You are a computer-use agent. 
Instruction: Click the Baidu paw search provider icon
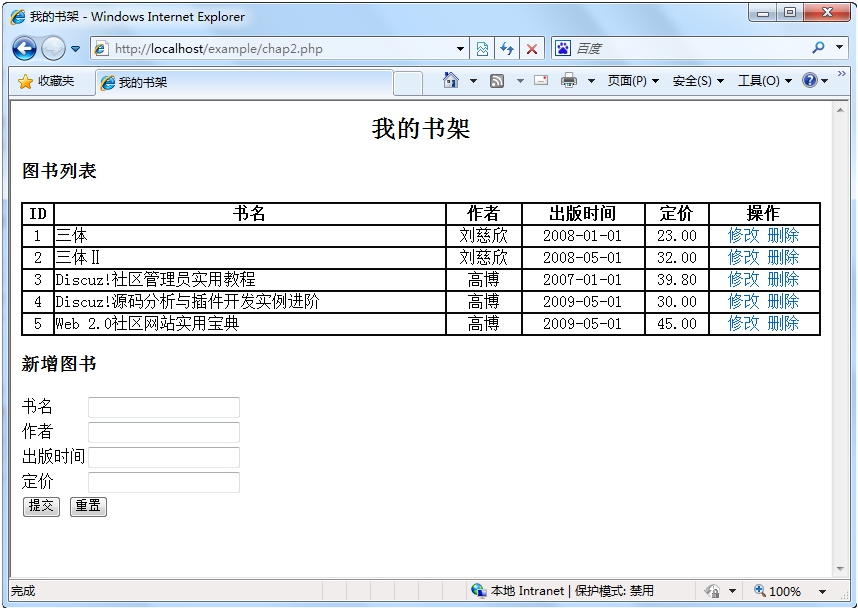(563, 48)
